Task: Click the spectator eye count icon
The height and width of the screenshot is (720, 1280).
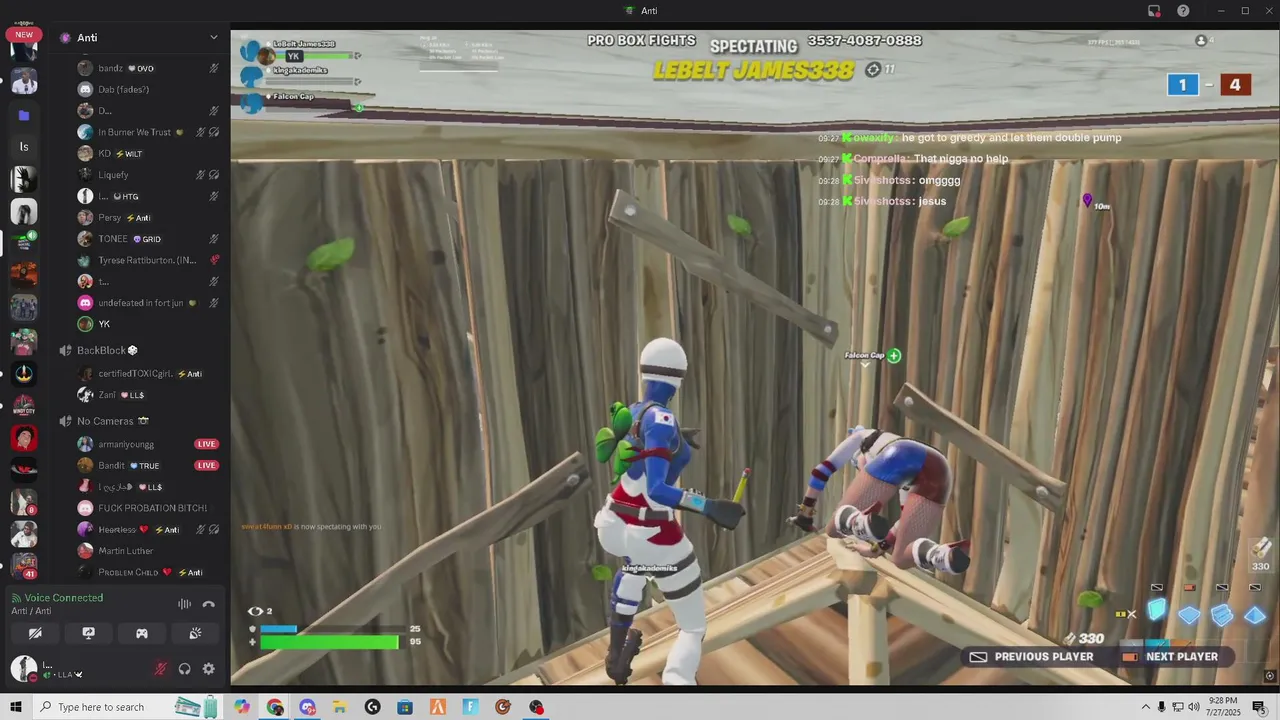Action: point(256,611)
